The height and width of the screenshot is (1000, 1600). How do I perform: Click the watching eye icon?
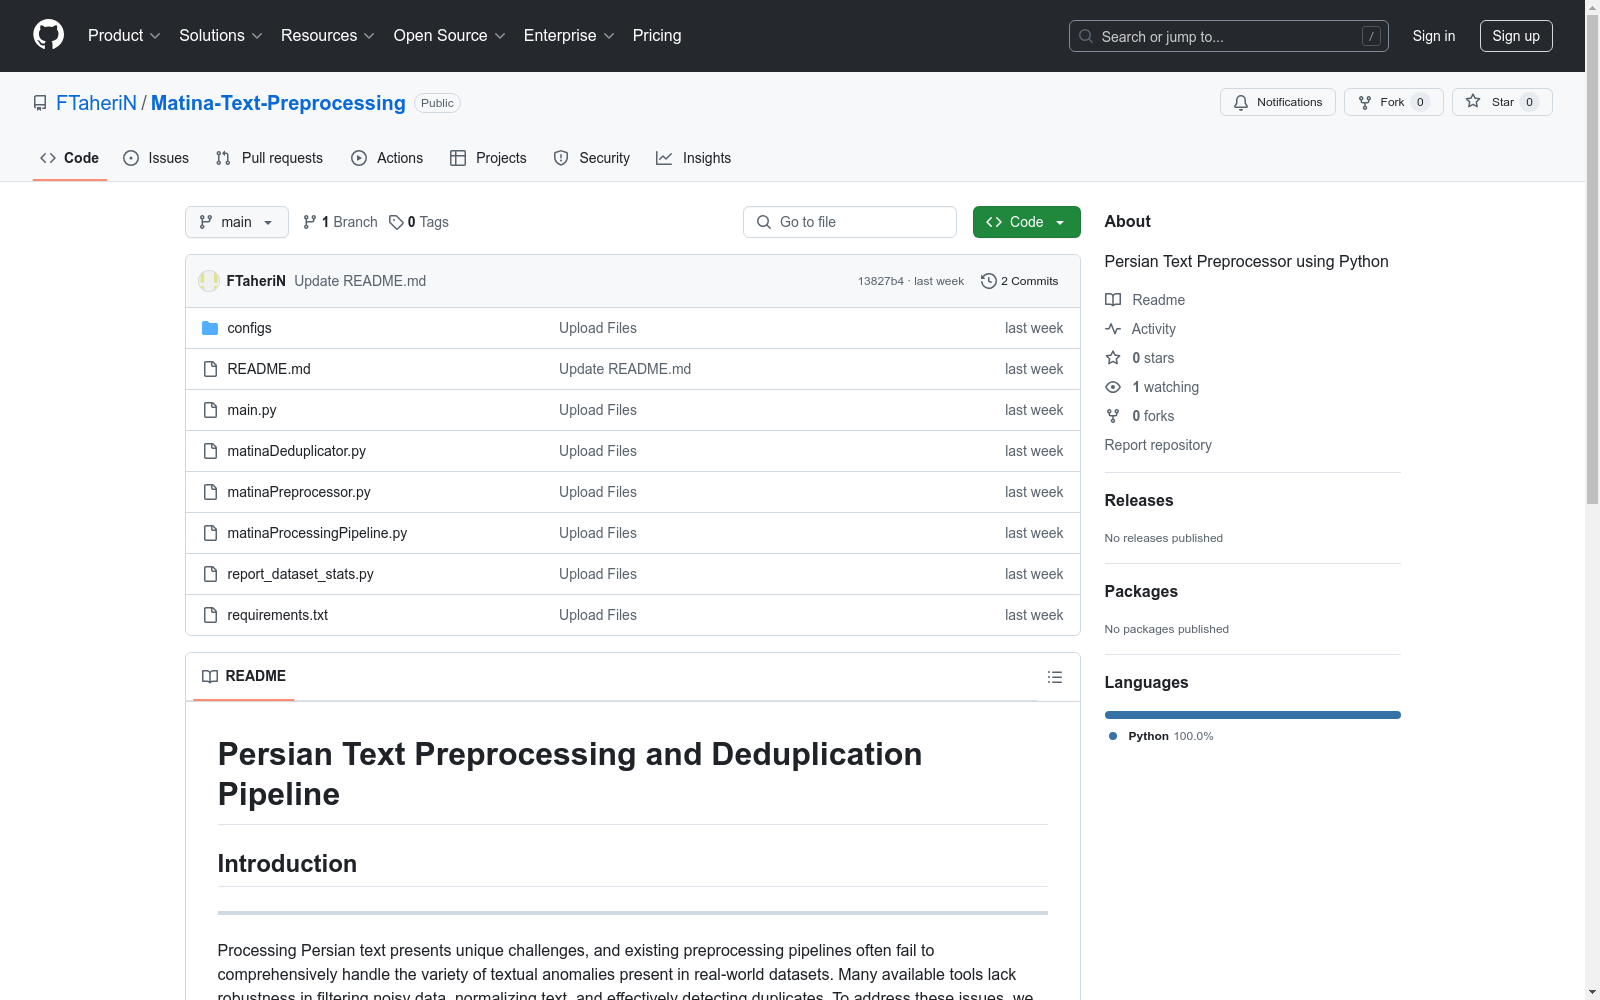1113,387
